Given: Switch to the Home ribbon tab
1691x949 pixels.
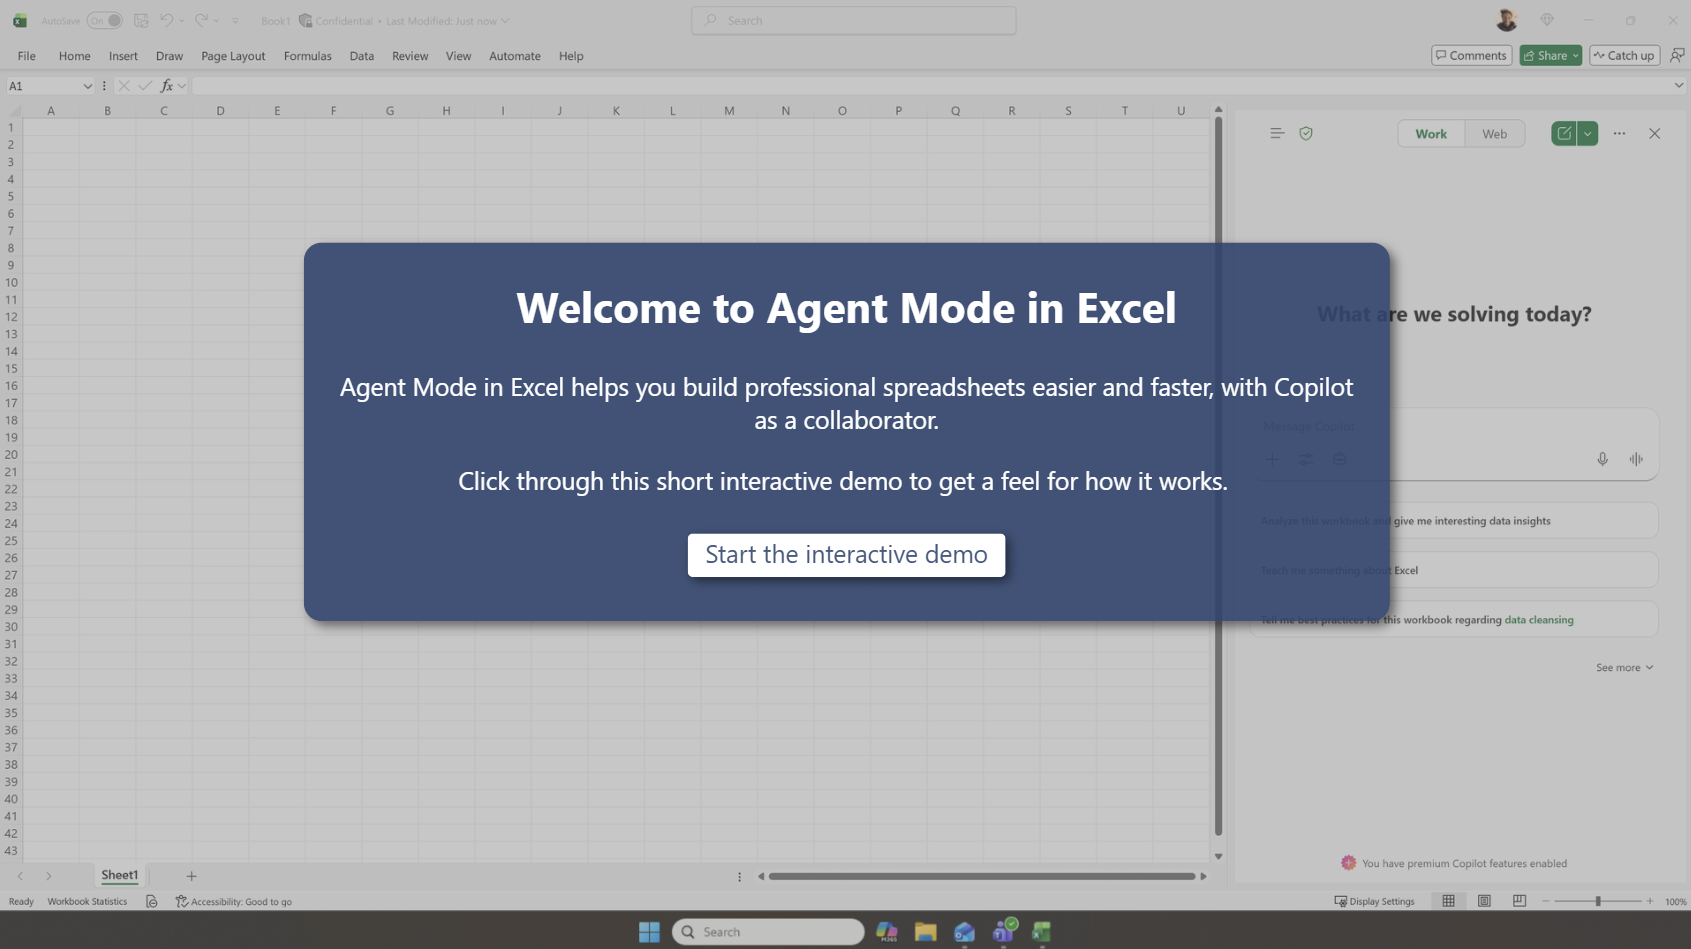Looking at the screenshot, I should click(x=74, y=56).
